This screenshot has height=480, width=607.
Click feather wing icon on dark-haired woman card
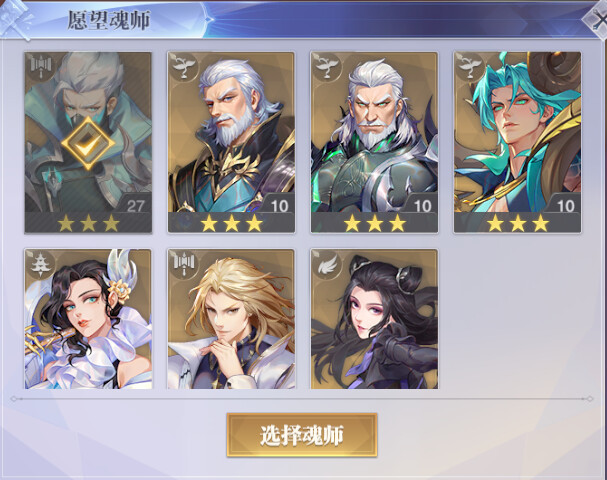pos(326,264)
